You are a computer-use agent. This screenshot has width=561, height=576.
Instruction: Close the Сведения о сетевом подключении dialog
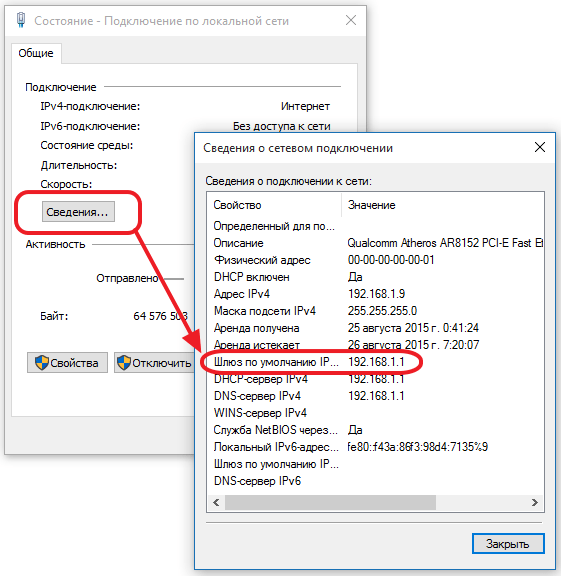pos(540,147)
